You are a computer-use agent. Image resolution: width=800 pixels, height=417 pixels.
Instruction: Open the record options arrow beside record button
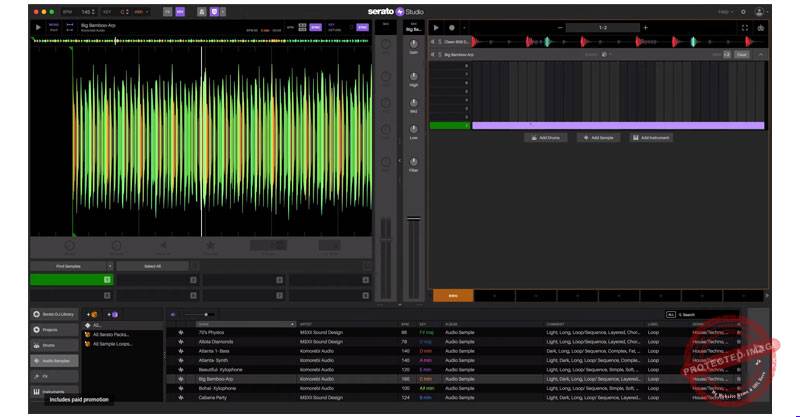464,28
